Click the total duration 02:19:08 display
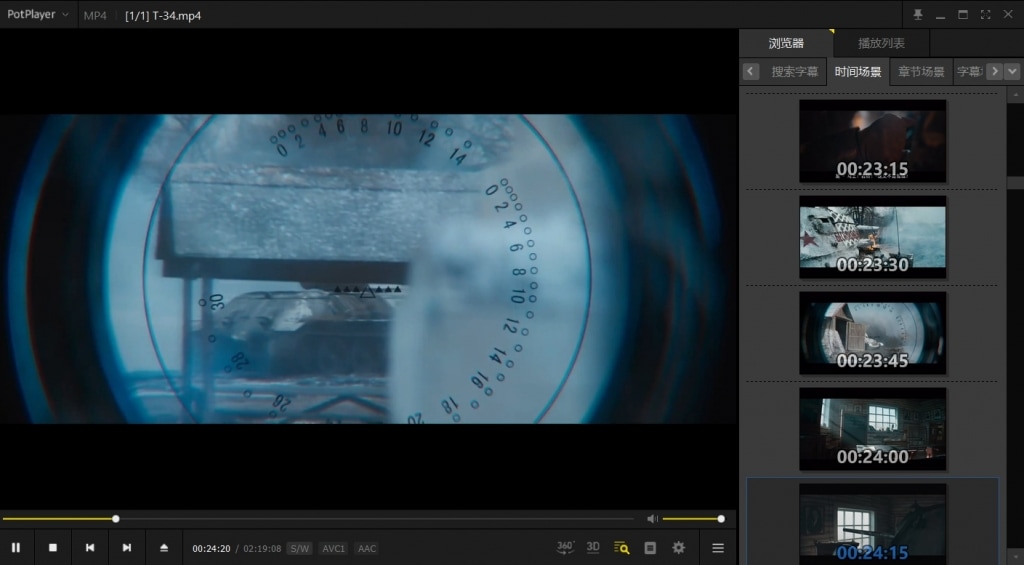 coord(262,549)
